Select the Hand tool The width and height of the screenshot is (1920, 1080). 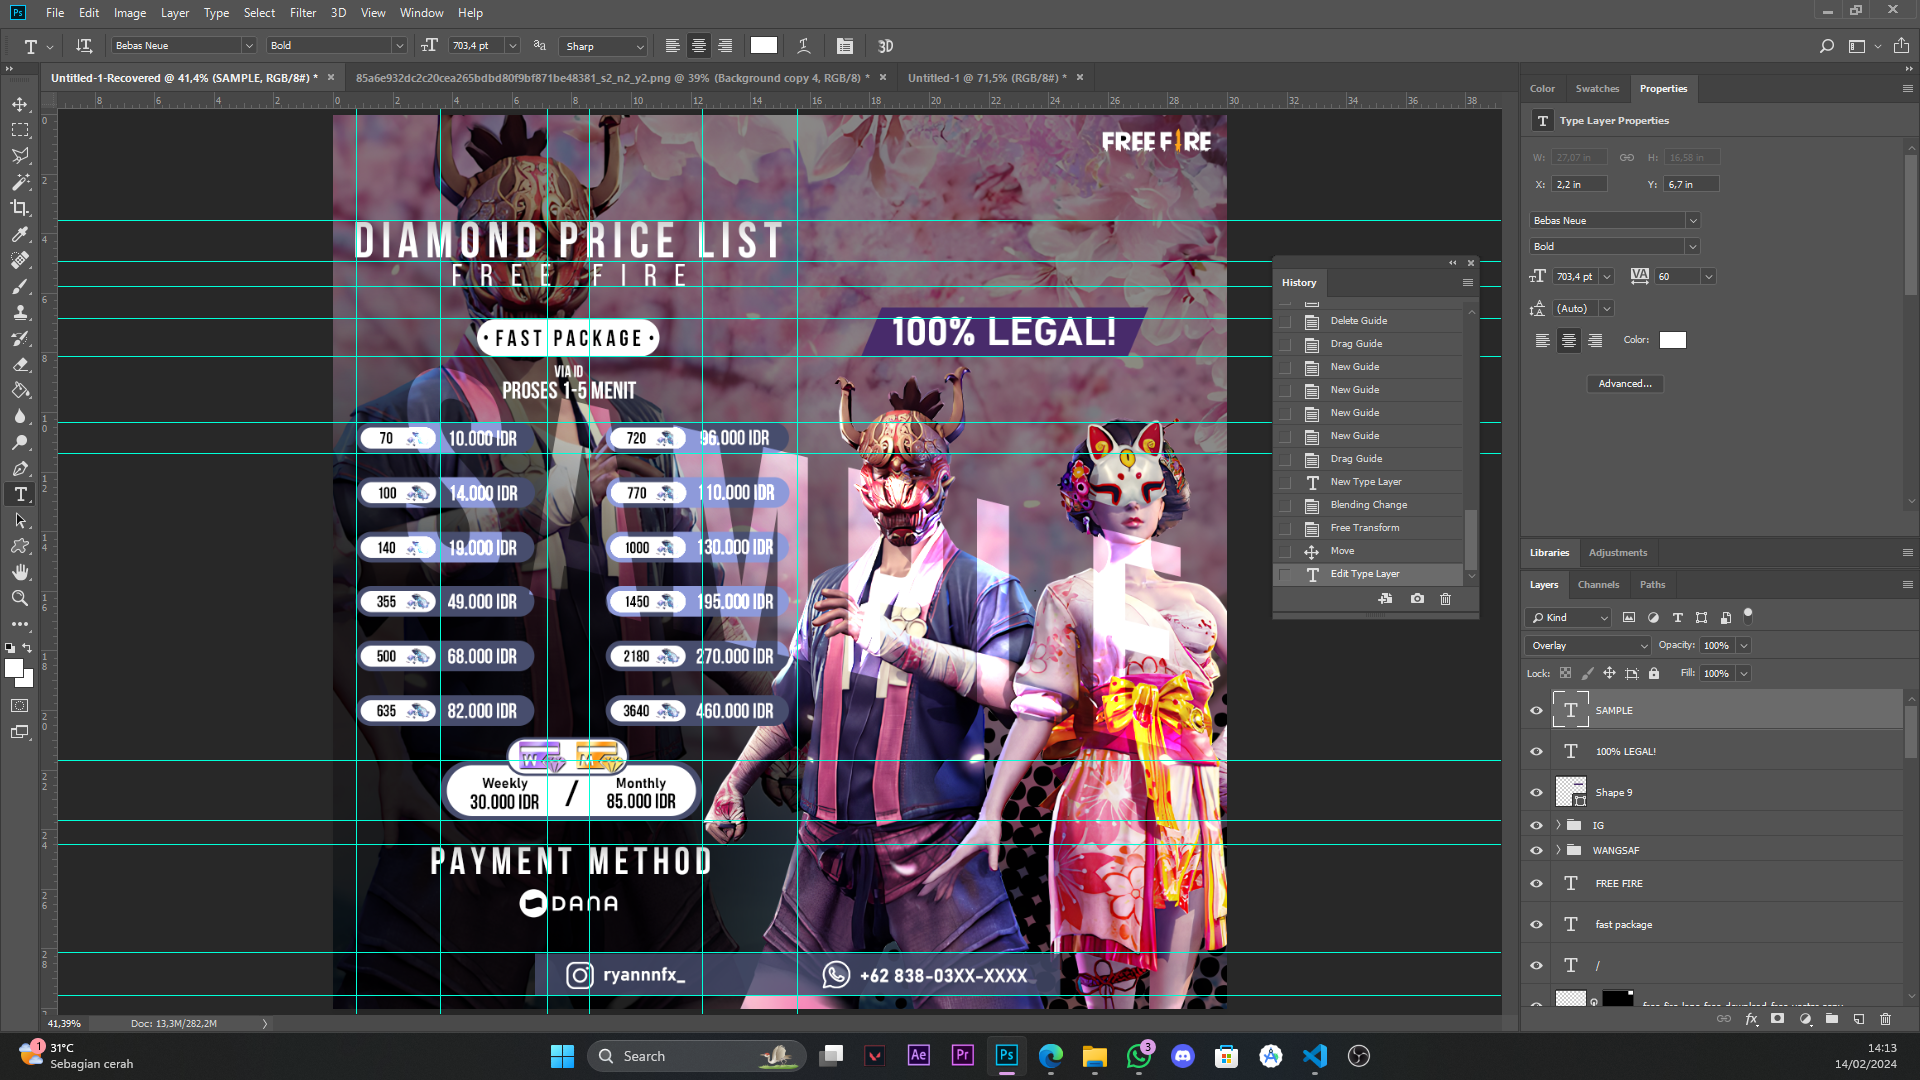coord(20,572)
